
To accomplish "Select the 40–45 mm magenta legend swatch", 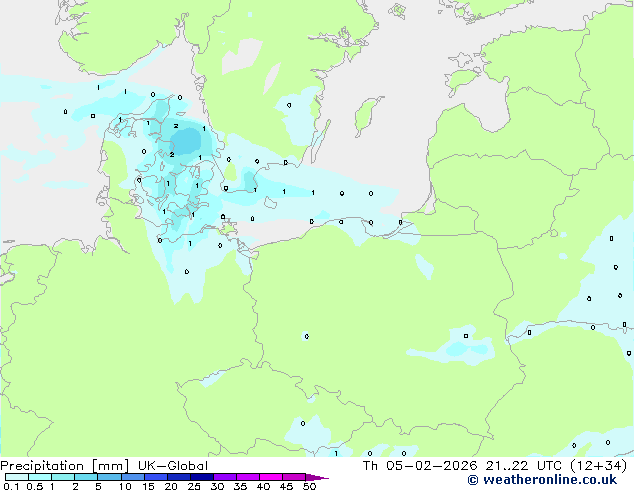I will 271,477.
